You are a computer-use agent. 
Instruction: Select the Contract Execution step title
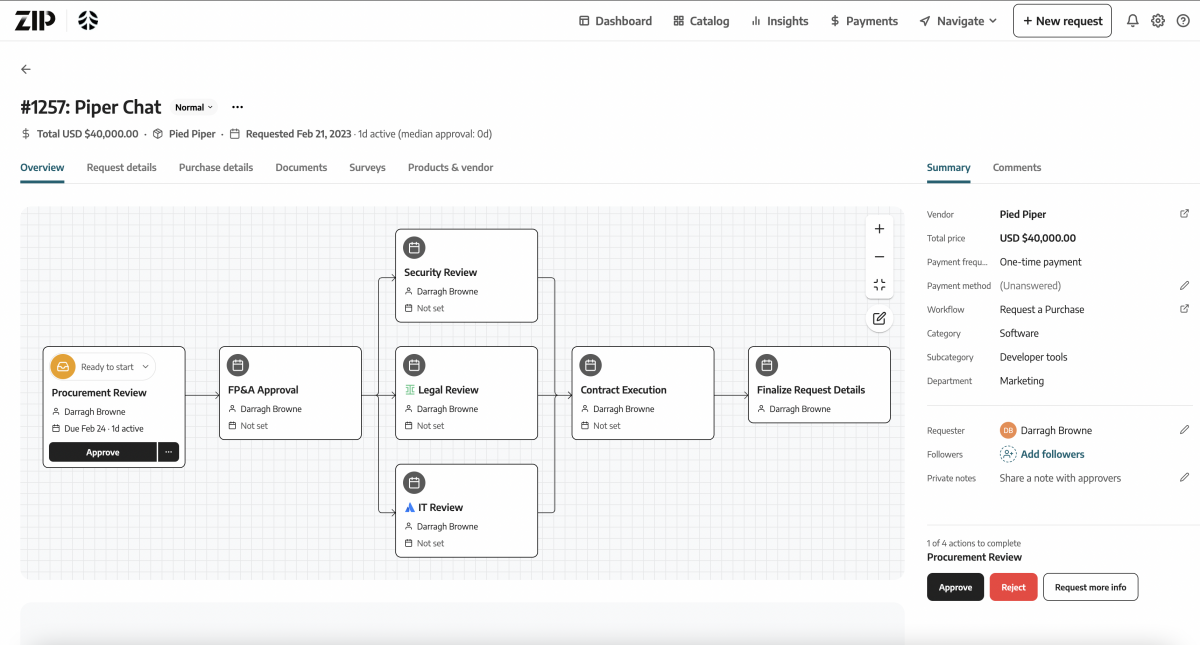[x=623, y=390]
